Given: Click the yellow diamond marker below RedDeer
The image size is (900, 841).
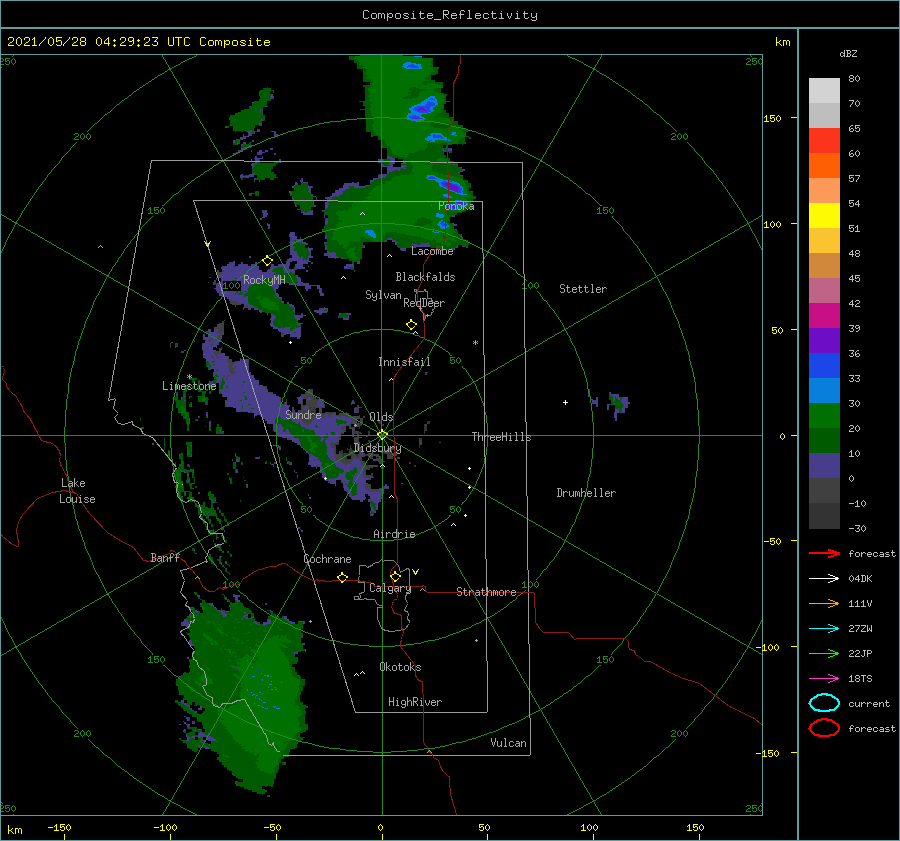Looking at the screenshot, I should (411, 325).
